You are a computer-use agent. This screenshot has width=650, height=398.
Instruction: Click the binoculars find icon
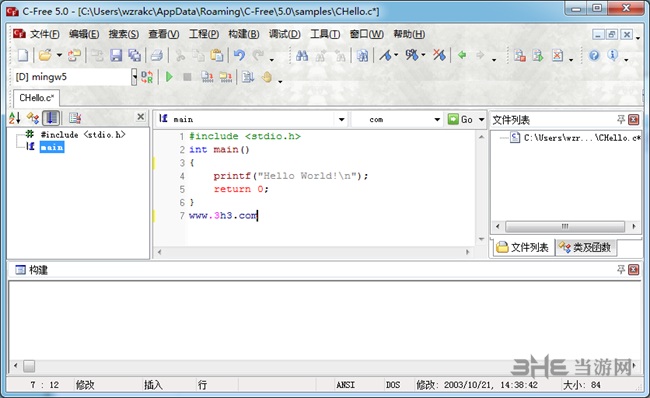point(302,55)
